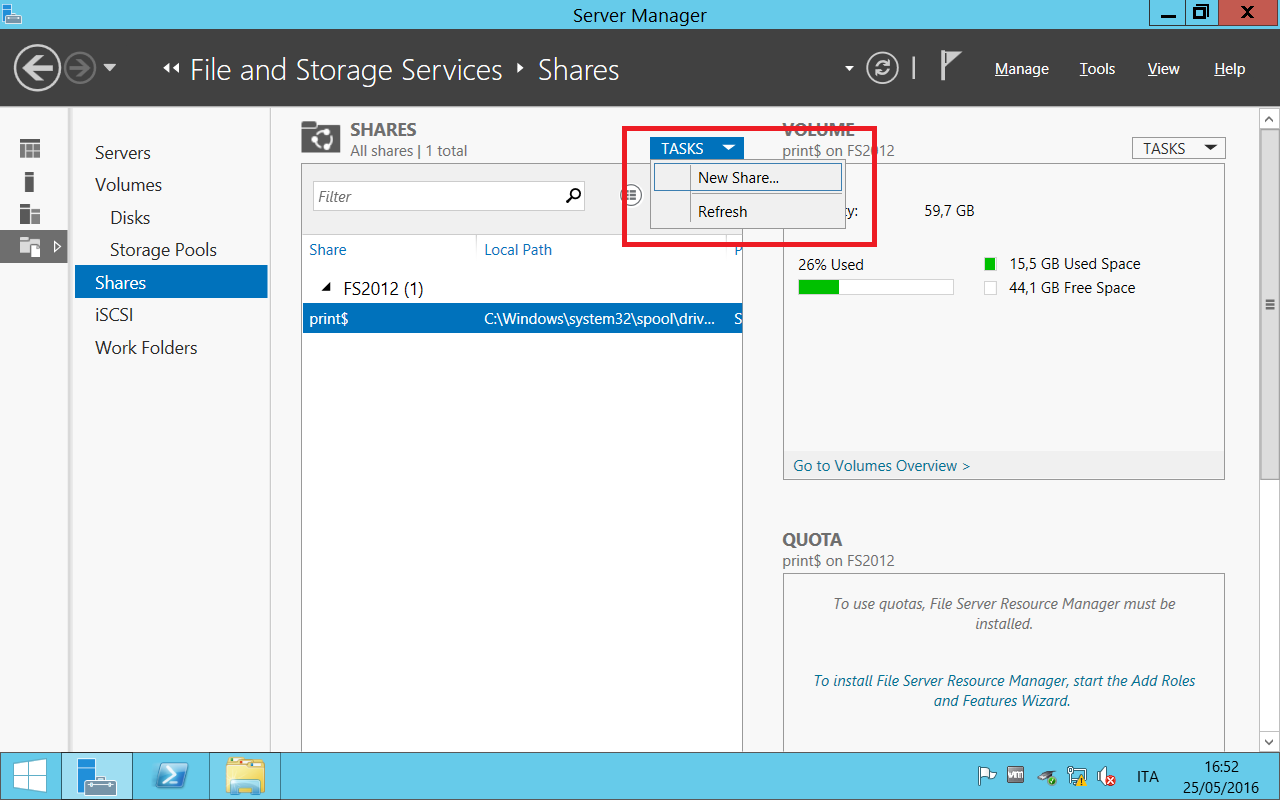Click into the Filter text box
The image size is (1280, 800).
(x=438, y=197)
